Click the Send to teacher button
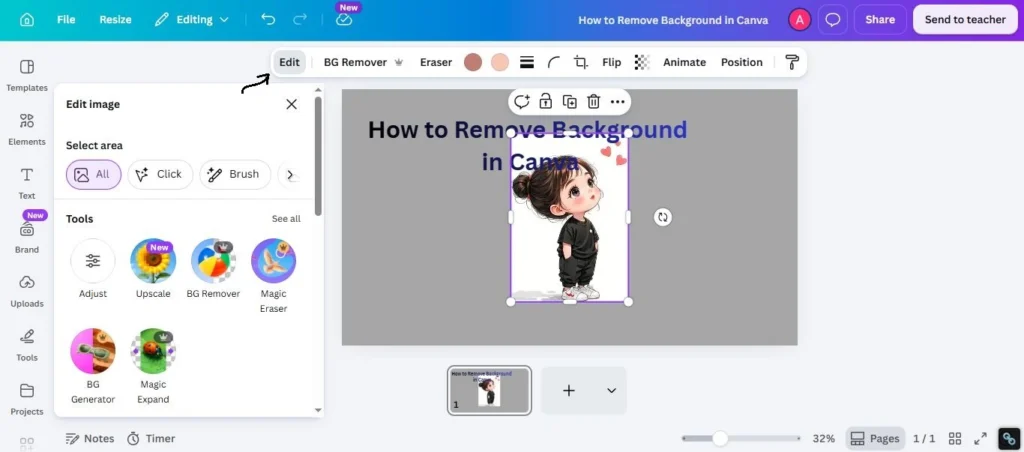Image resolution: width=1024 pixels, height=452 pixels. (x=965, y=20)
